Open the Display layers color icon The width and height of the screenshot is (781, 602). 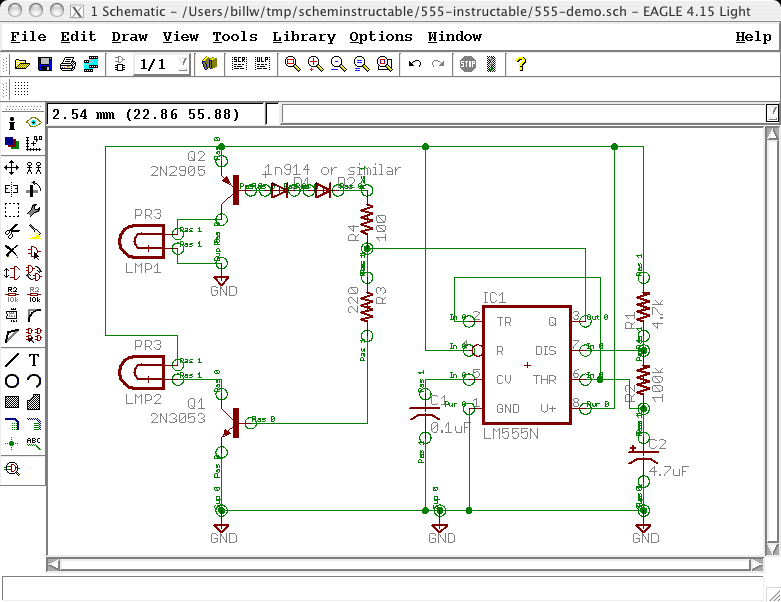(12, 143)
